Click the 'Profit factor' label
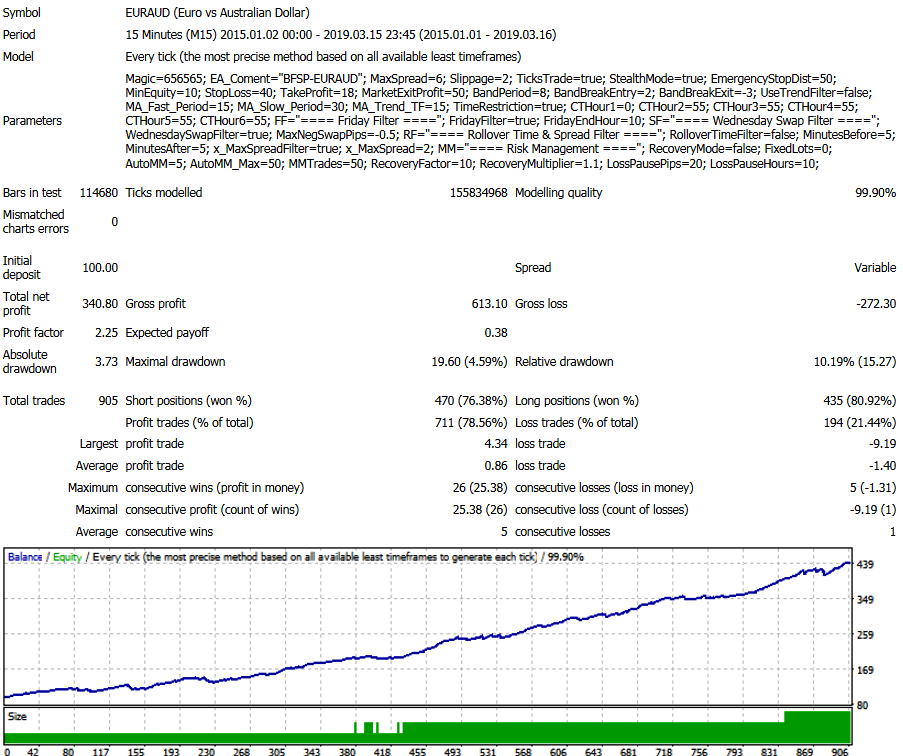Viewport: 903px width, 756px height. click(33, 333)
